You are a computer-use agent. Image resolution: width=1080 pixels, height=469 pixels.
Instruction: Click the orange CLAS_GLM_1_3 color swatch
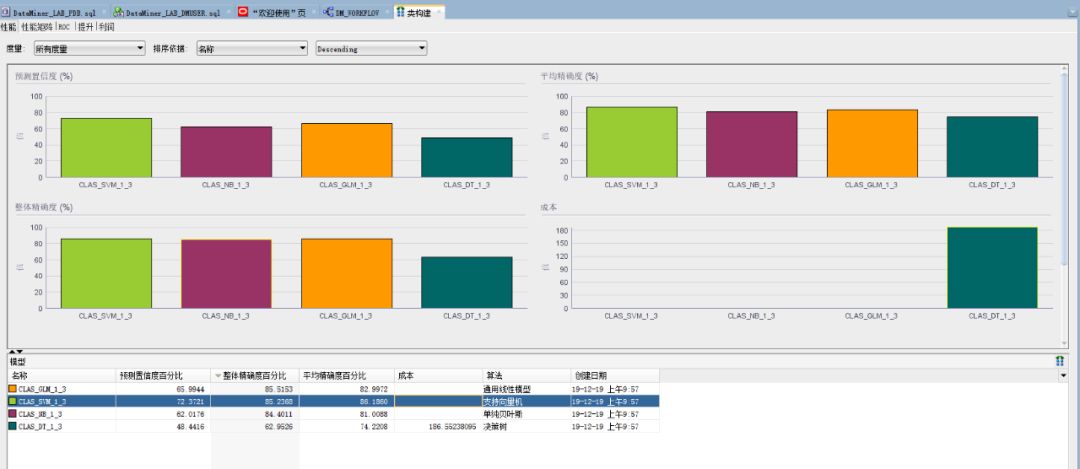click(12, 388)
